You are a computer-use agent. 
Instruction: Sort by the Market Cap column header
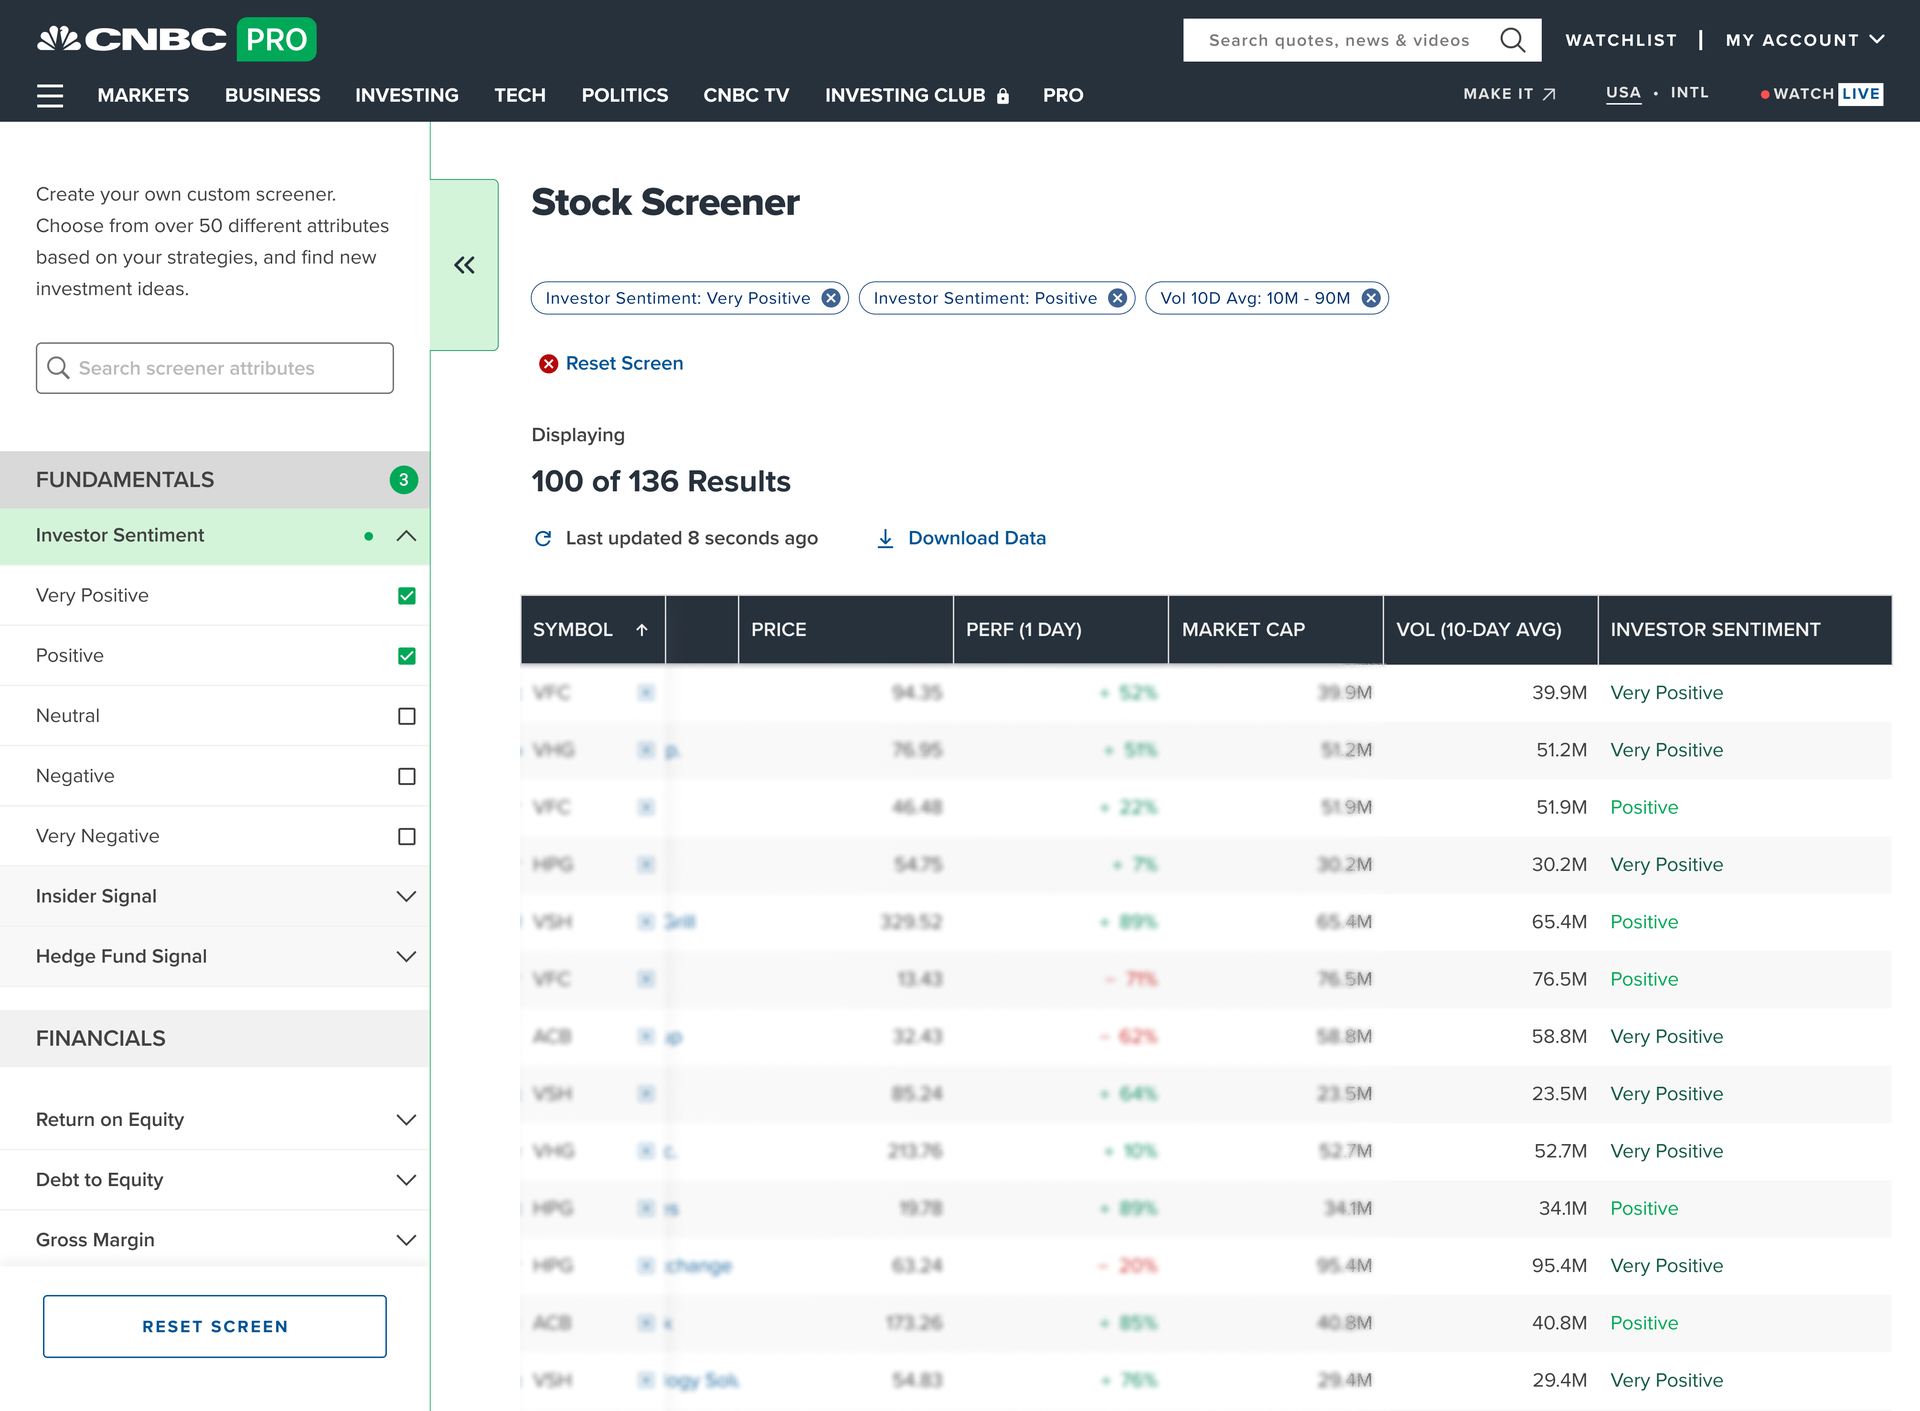(1276, 630)
